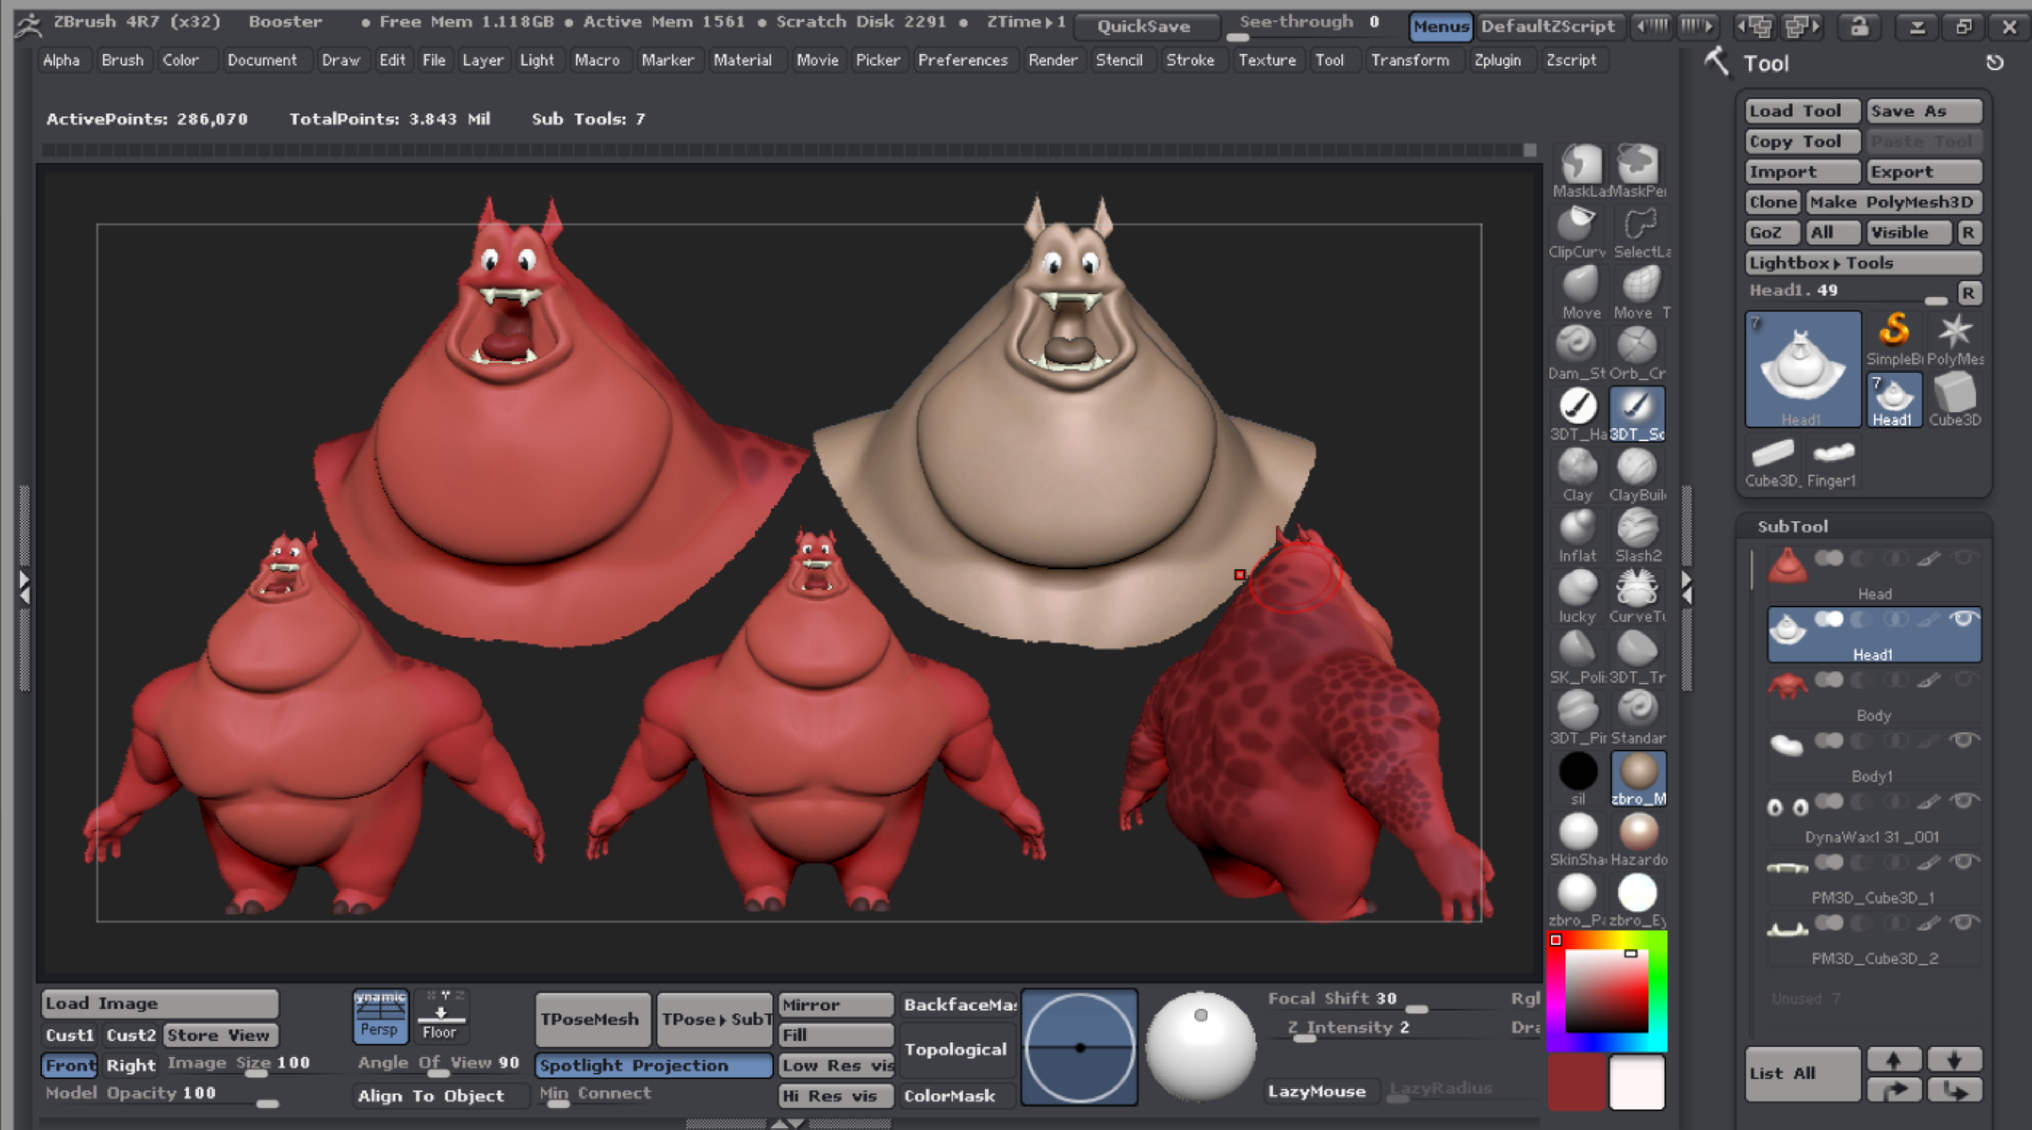Click the main red color swatch
2032x1130 pixels.
click(1575, 1083)
